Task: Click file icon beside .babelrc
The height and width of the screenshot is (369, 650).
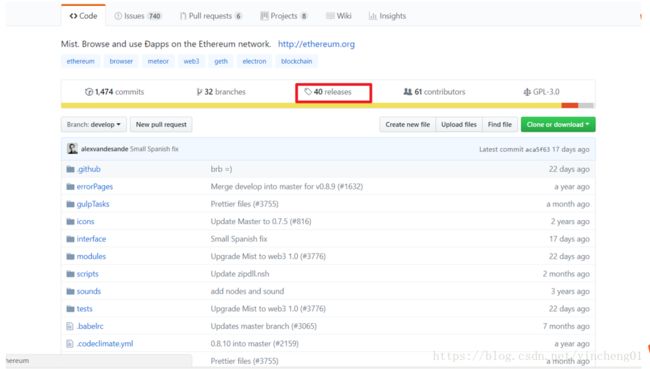Action: [70, 326]
